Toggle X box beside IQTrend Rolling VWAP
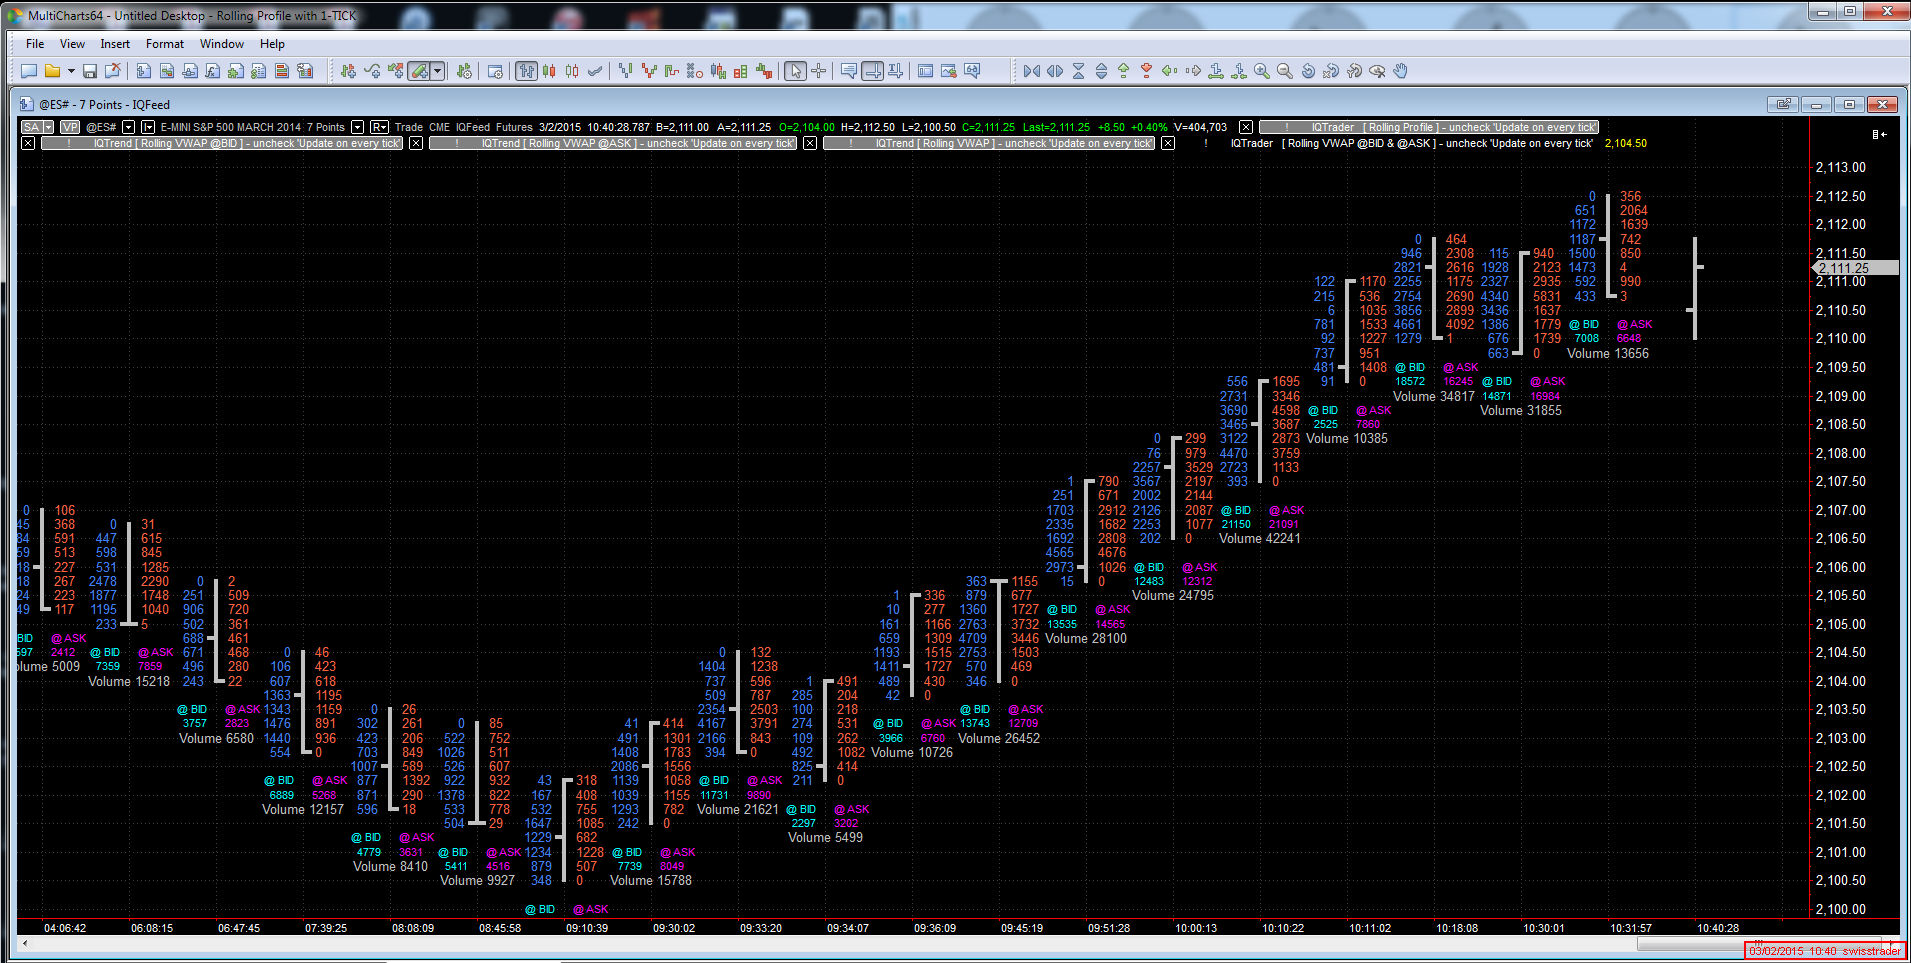The width and height of the screenshot is (1911, 963). click(810, 143)
